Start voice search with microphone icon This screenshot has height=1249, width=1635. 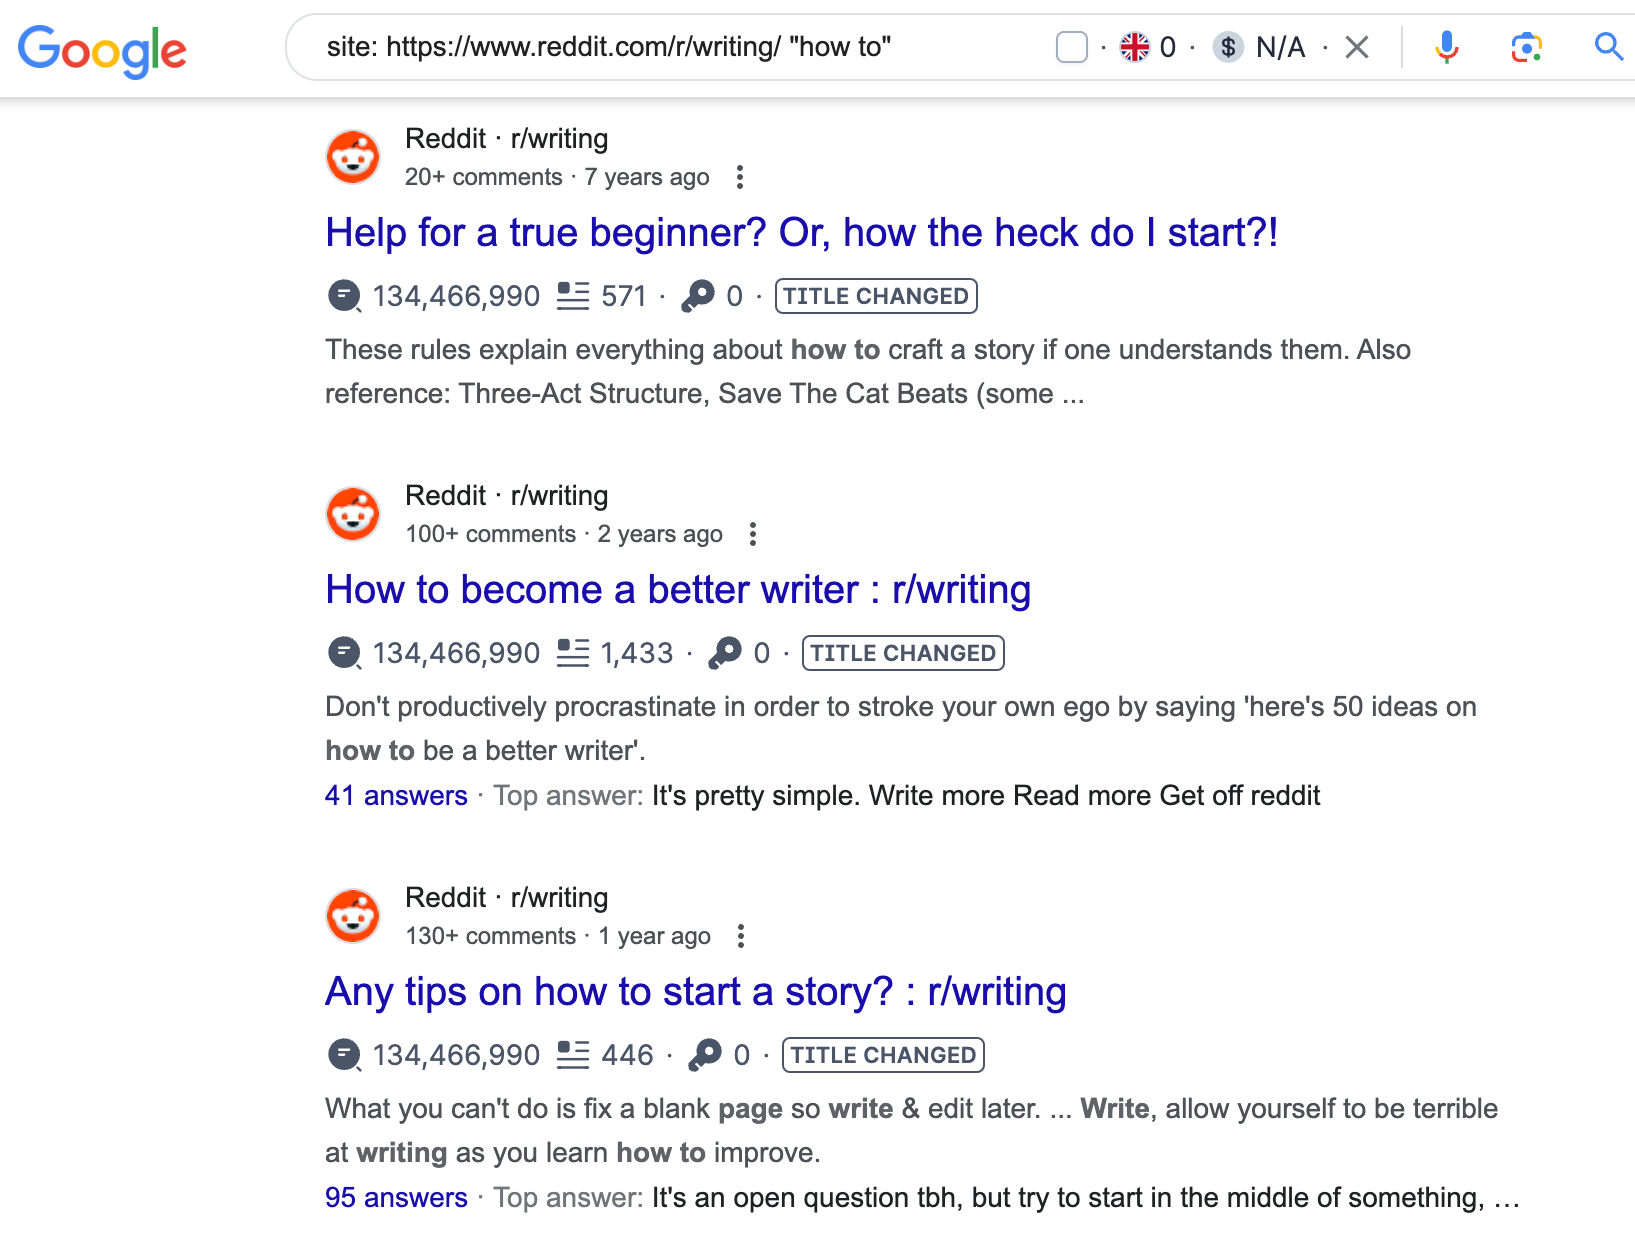(1446, 47)
